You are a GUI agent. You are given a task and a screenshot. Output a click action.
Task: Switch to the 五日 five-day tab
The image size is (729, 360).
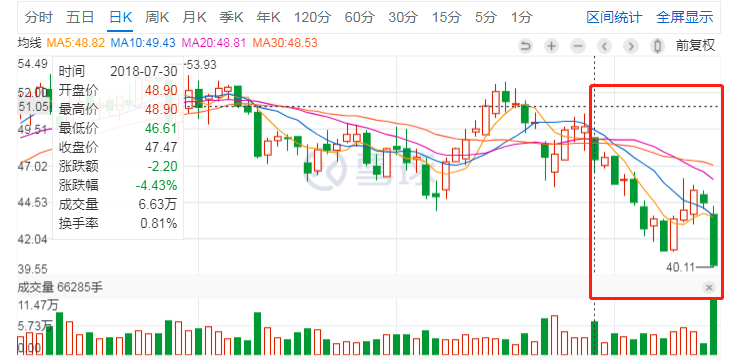(80, 18)
